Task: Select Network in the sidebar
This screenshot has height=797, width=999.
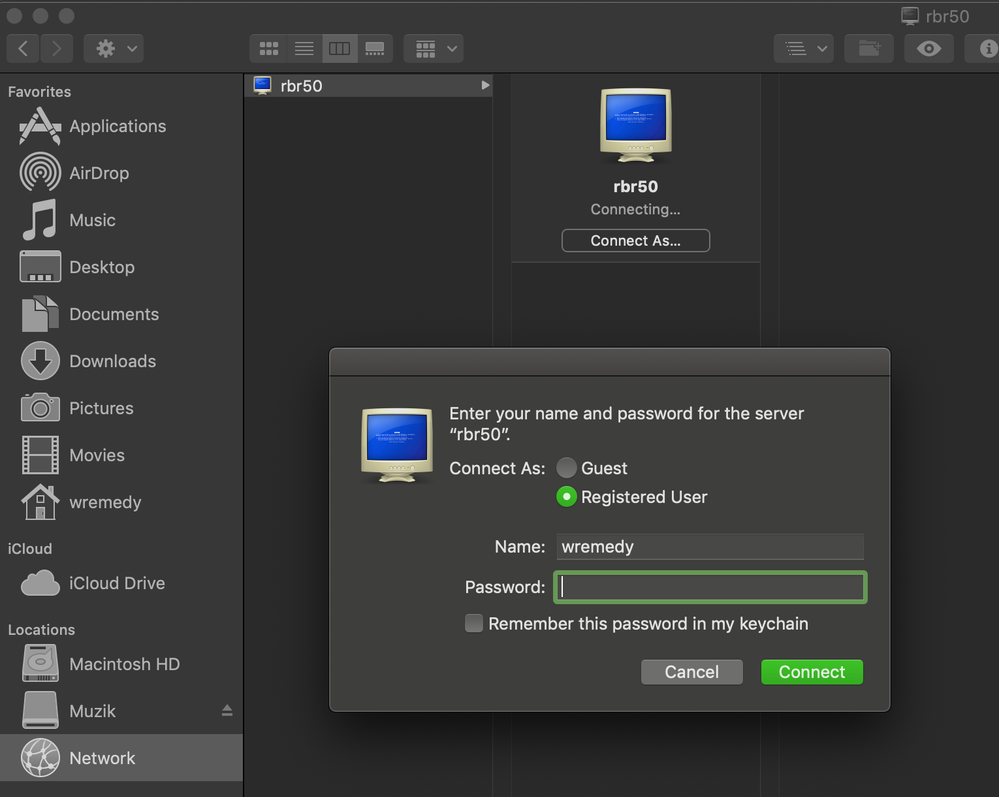Action: click(x=102, y=758)
